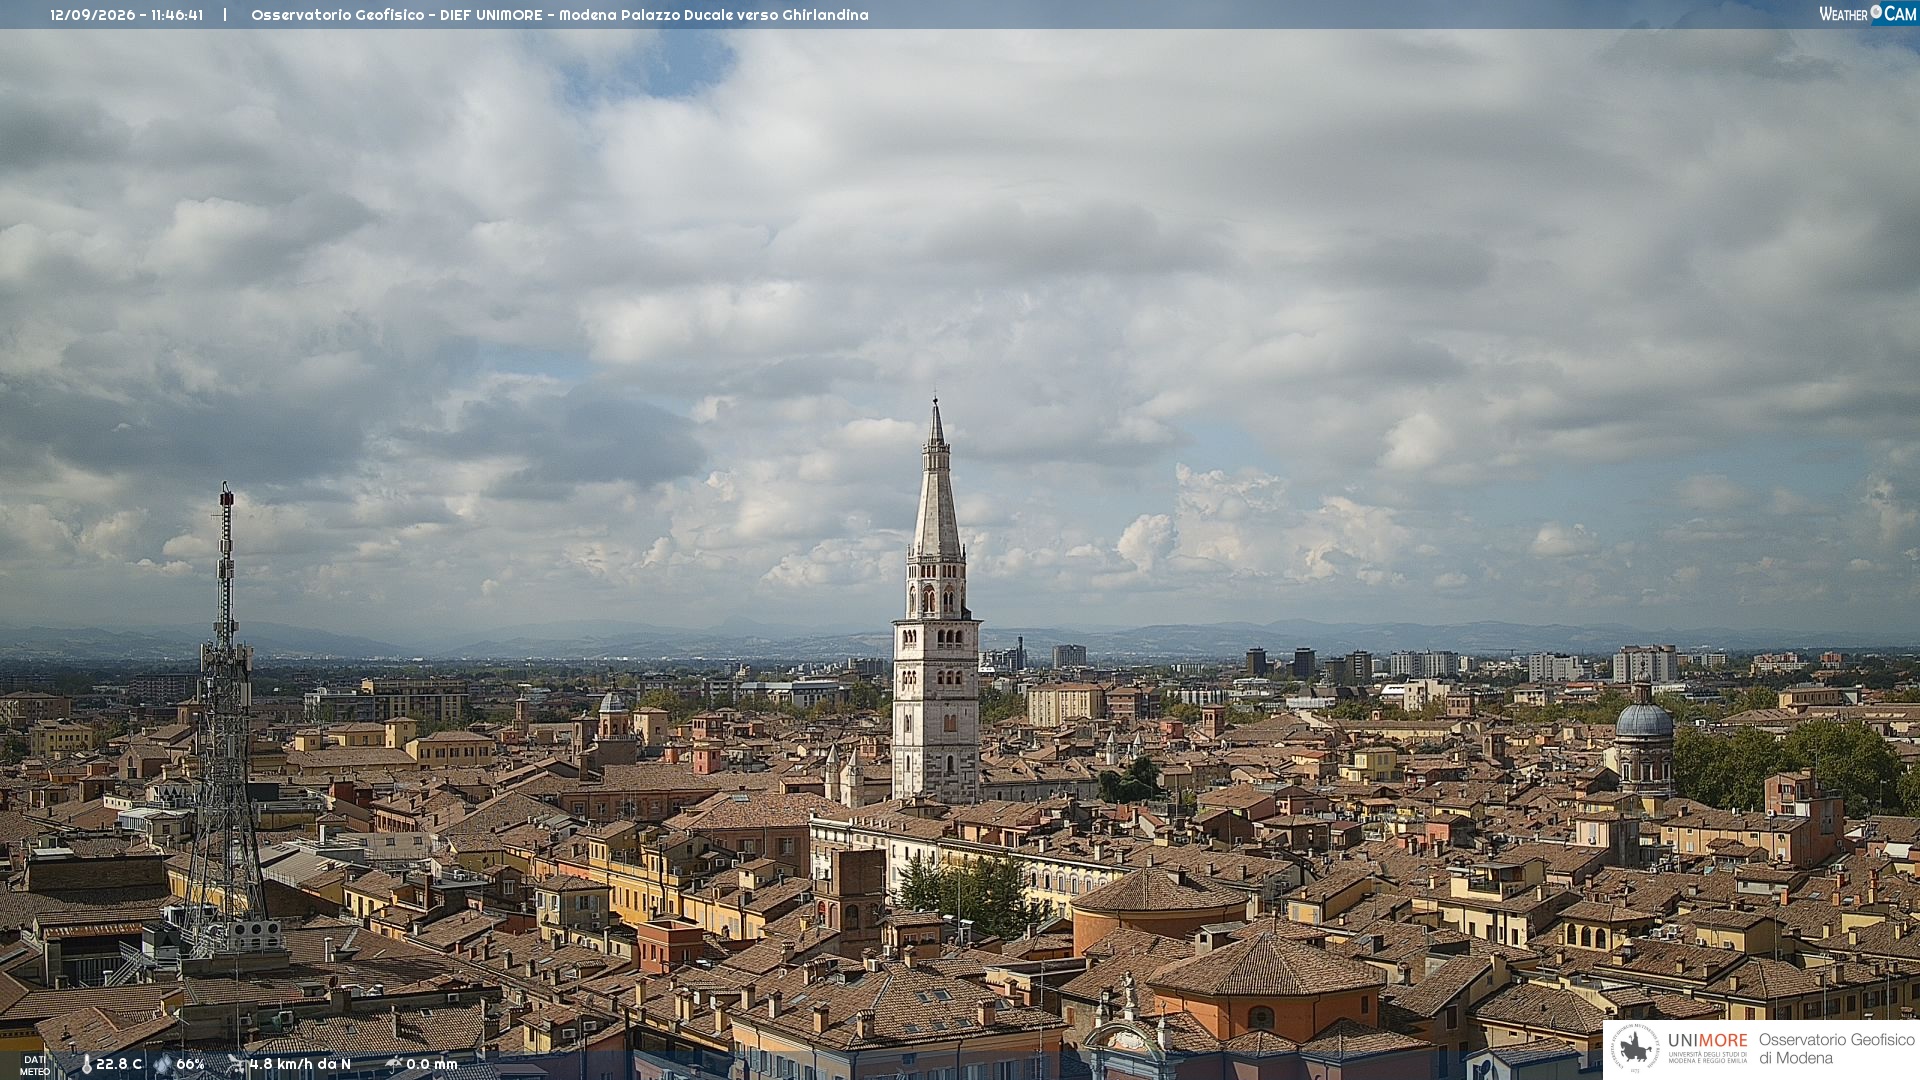Click the blue-grey church dome
This screenshot has width=1920, height=1080.
click(x=1644, y=718)
